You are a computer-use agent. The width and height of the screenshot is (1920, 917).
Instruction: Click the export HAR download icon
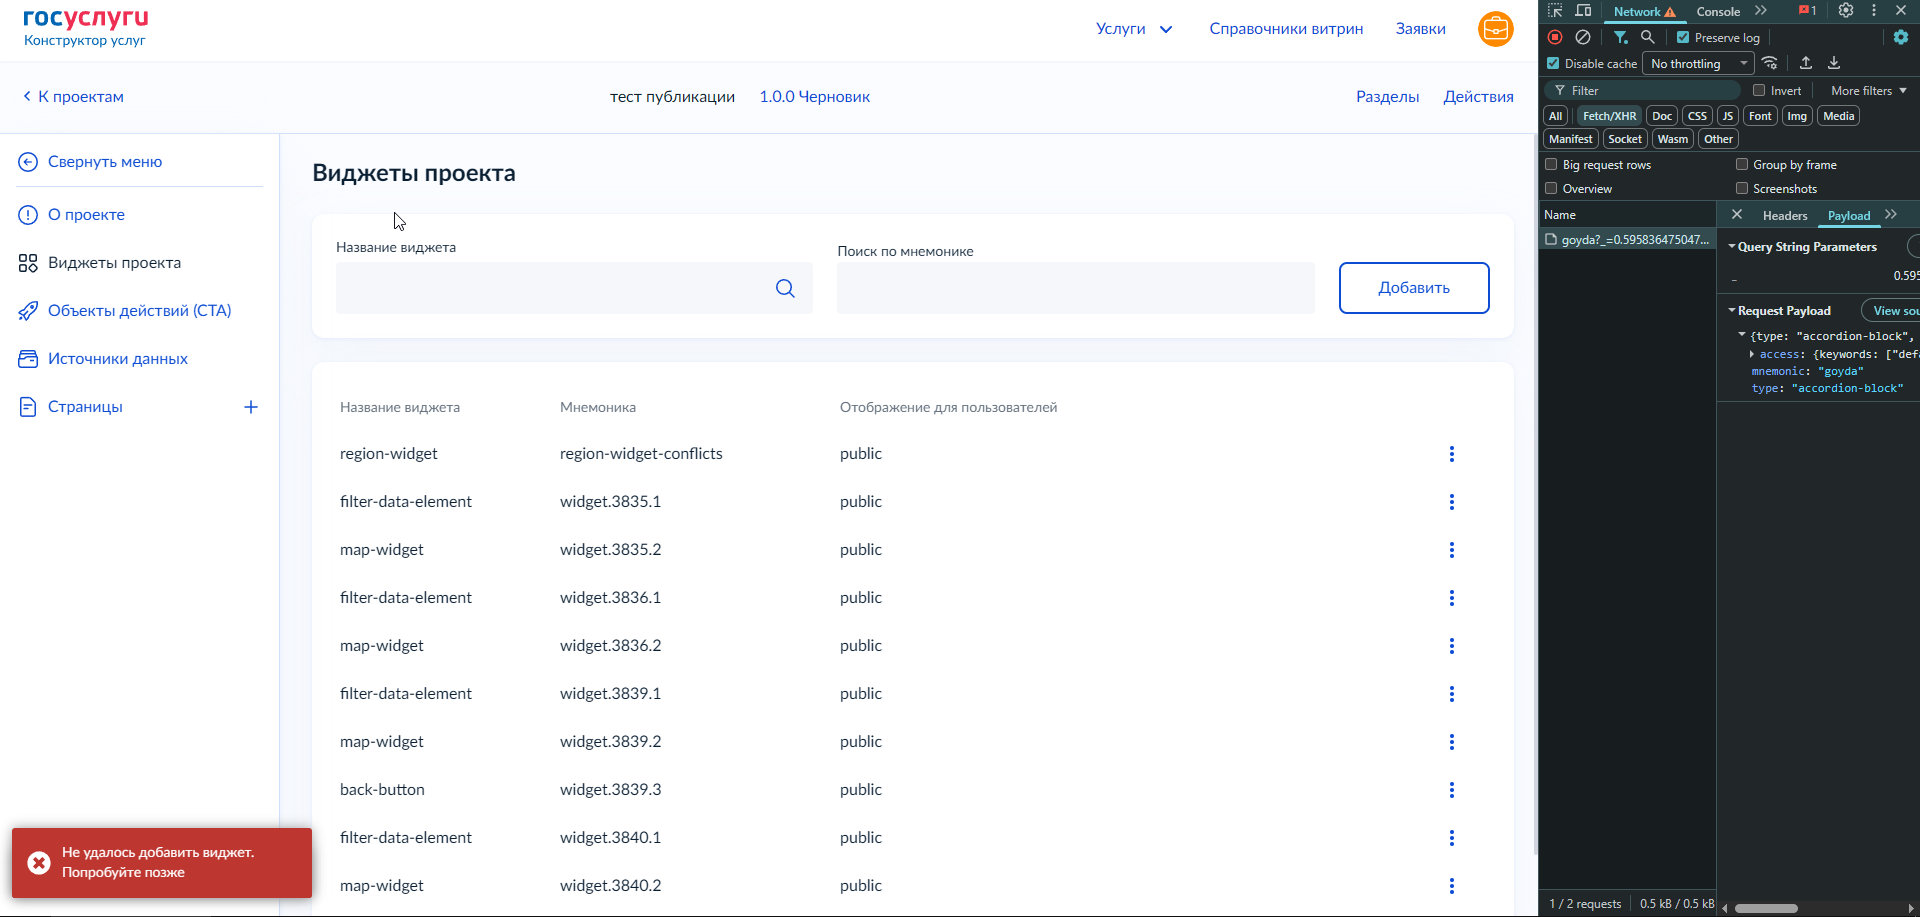1834,63
